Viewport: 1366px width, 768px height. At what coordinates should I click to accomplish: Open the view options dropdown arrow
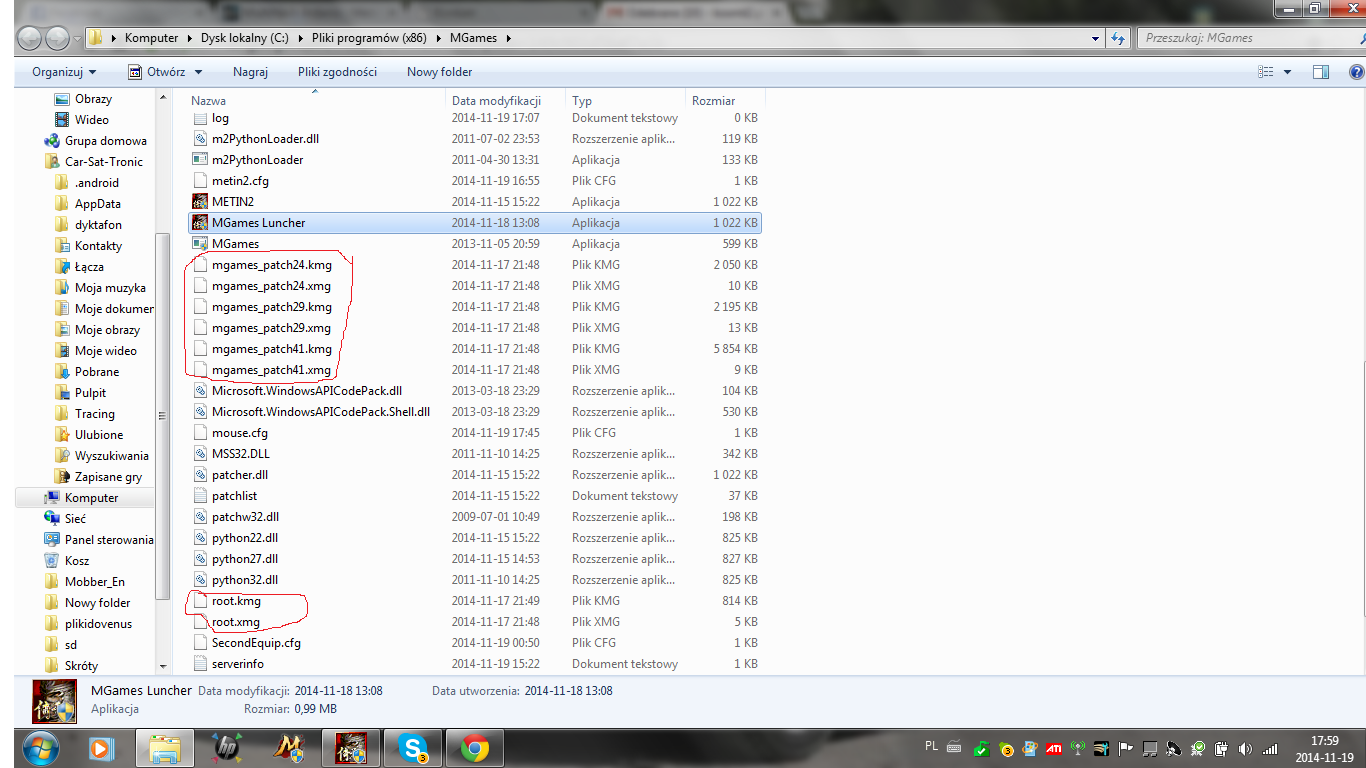1287,72
